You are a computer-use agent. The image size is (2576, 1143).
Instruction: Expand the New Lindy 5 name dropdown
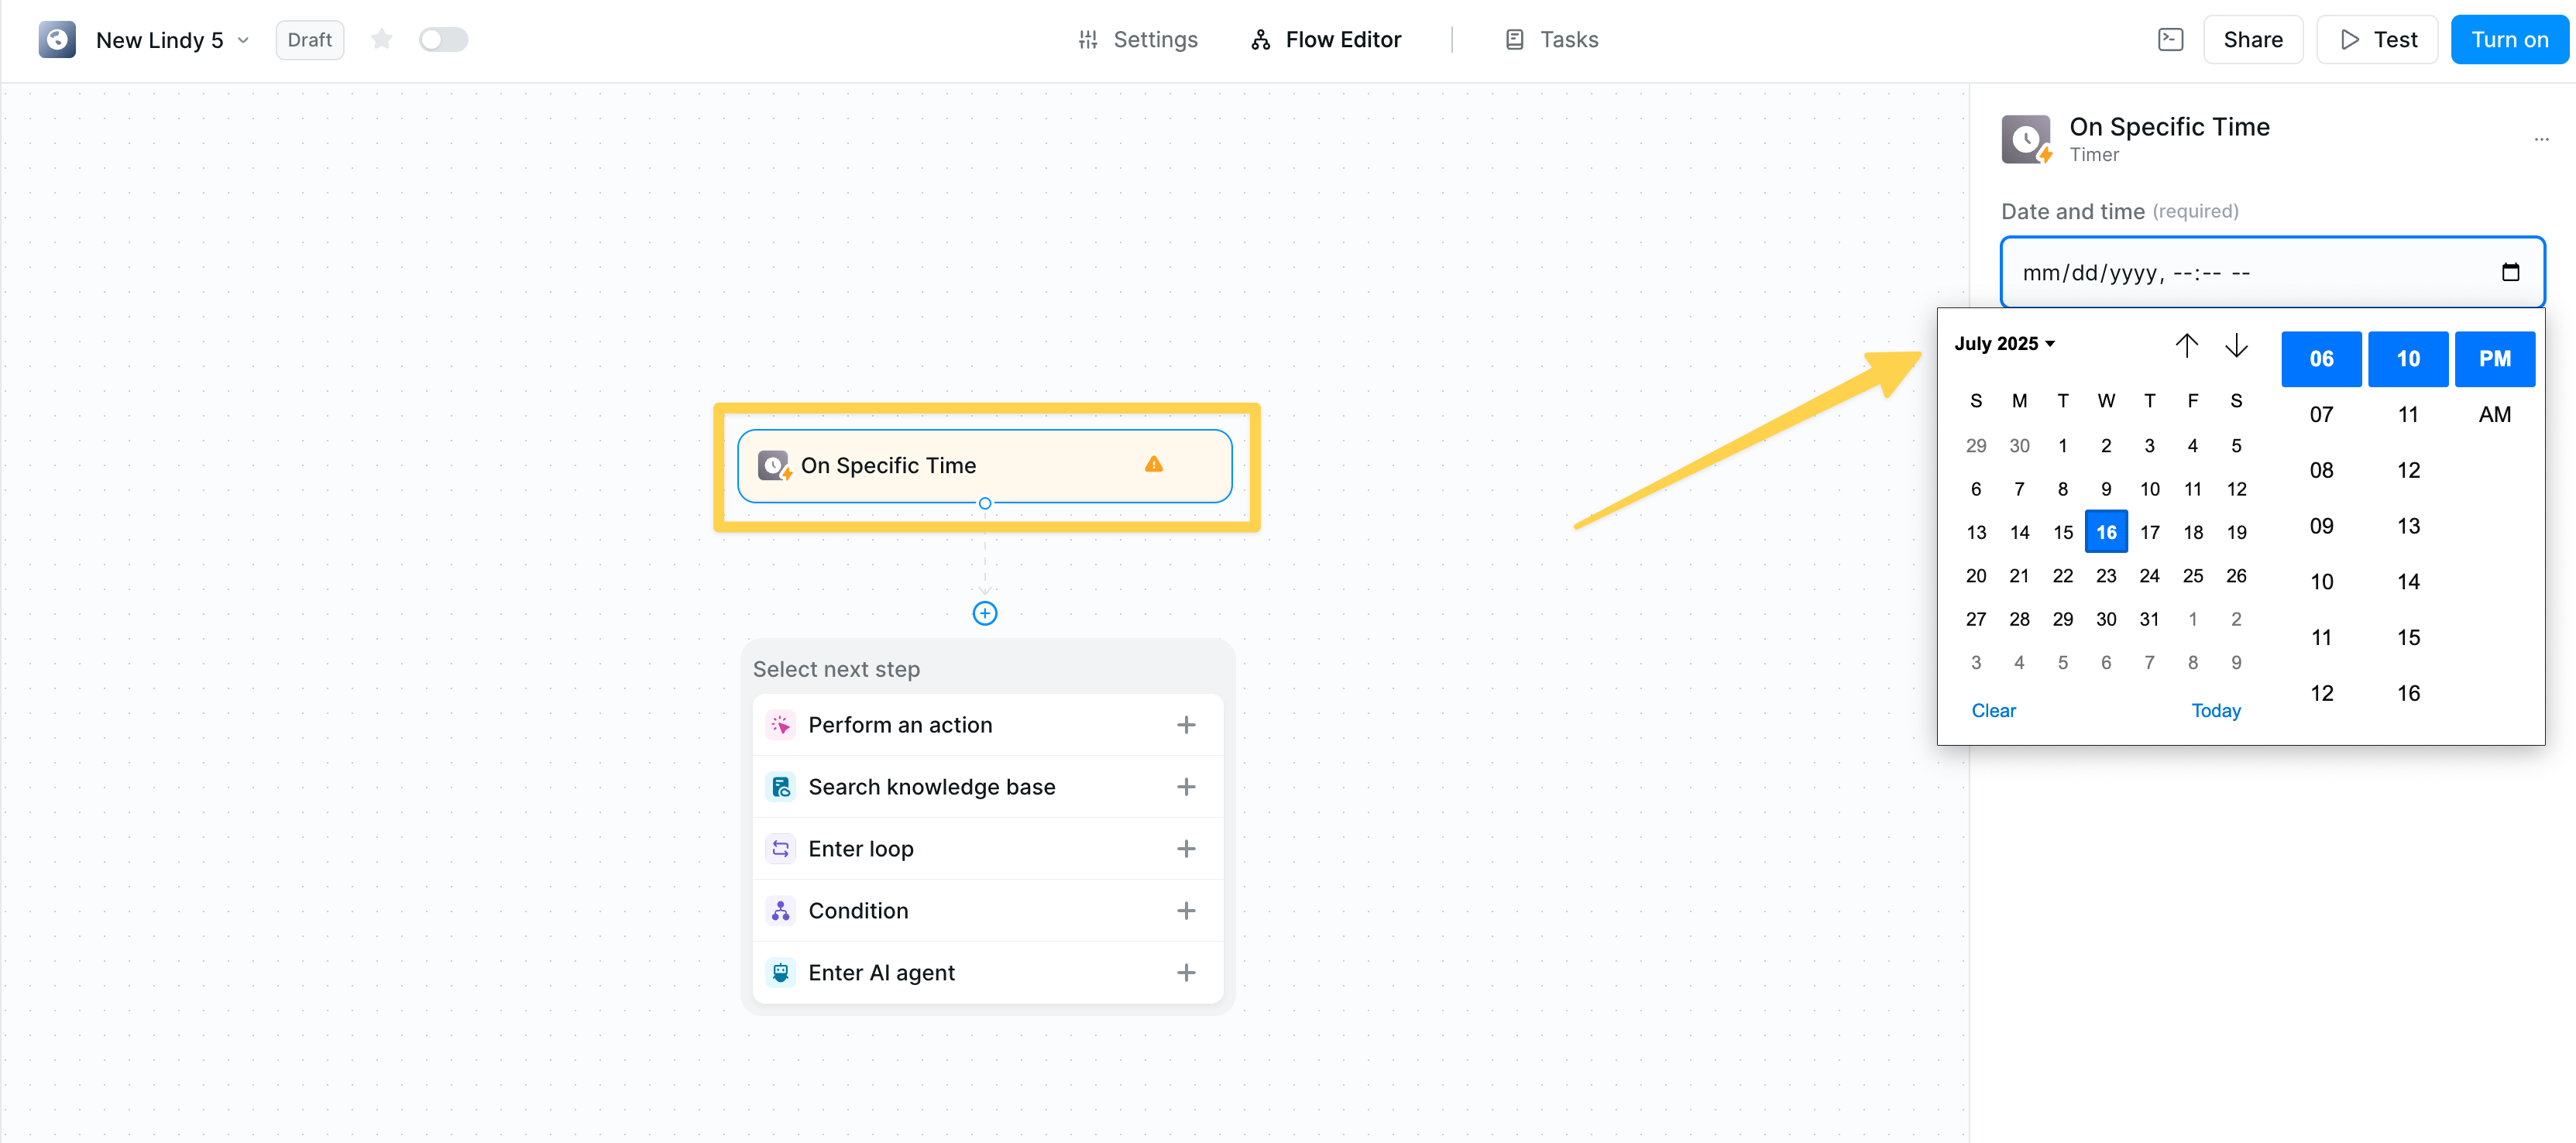[243, 39]
